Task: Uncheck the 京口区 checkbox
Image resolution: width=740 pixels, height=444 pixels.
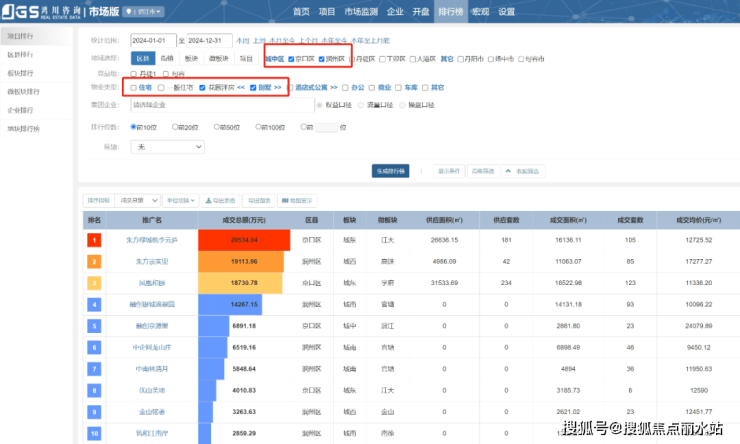Action: [x=291, y=59]
